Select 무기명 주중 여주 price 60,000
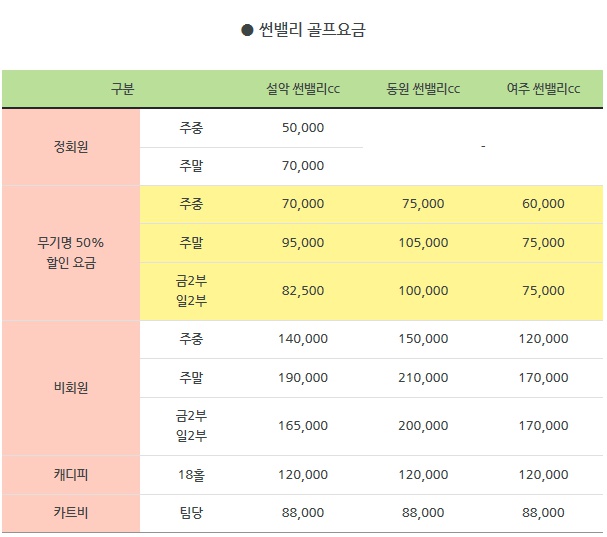 (x=544, y=204)
